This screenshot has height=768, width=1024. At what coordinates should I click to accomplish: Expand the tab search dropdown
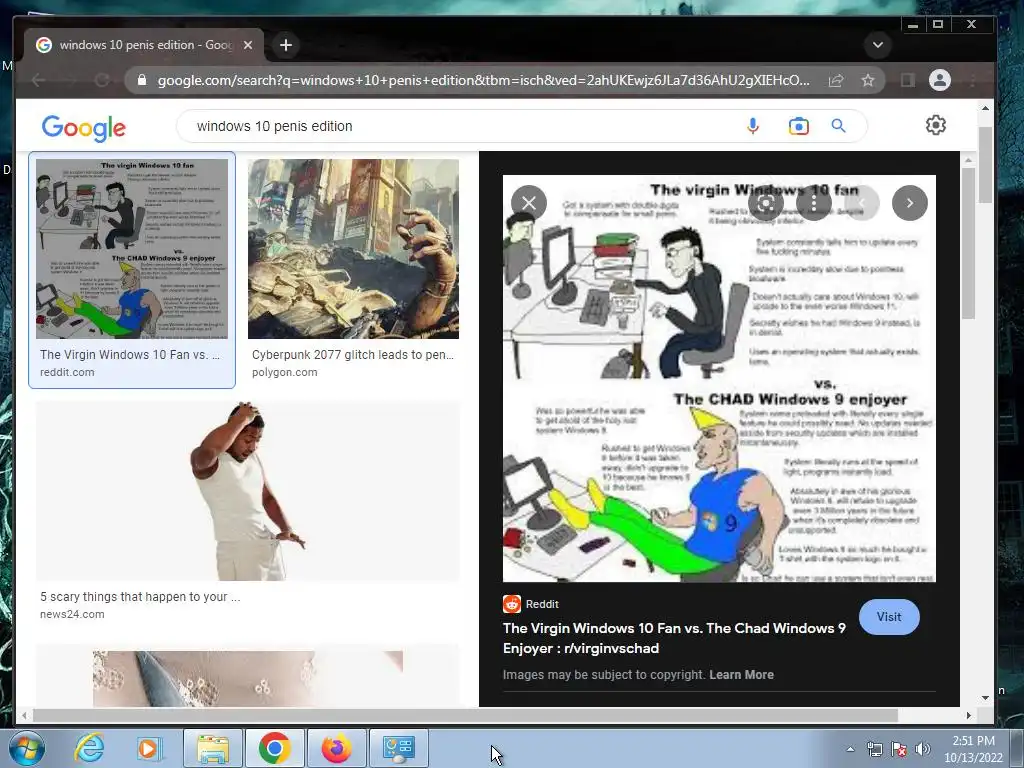pos(878,45)
